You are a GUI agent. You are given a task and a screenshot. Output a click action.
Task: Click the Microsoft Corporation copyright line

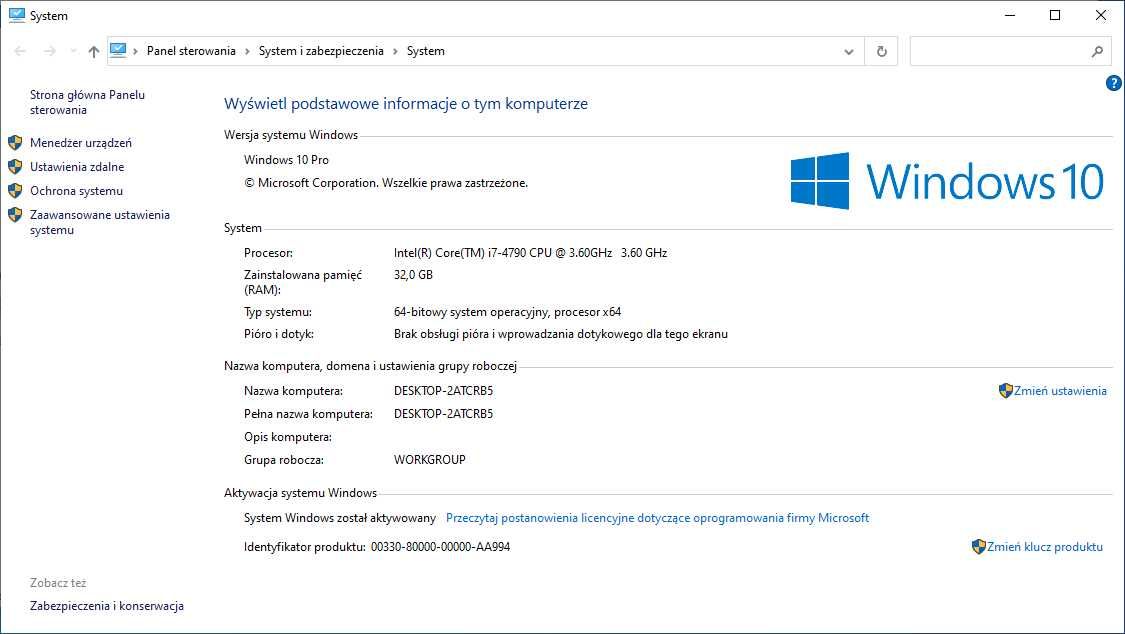tap(386, 183)
